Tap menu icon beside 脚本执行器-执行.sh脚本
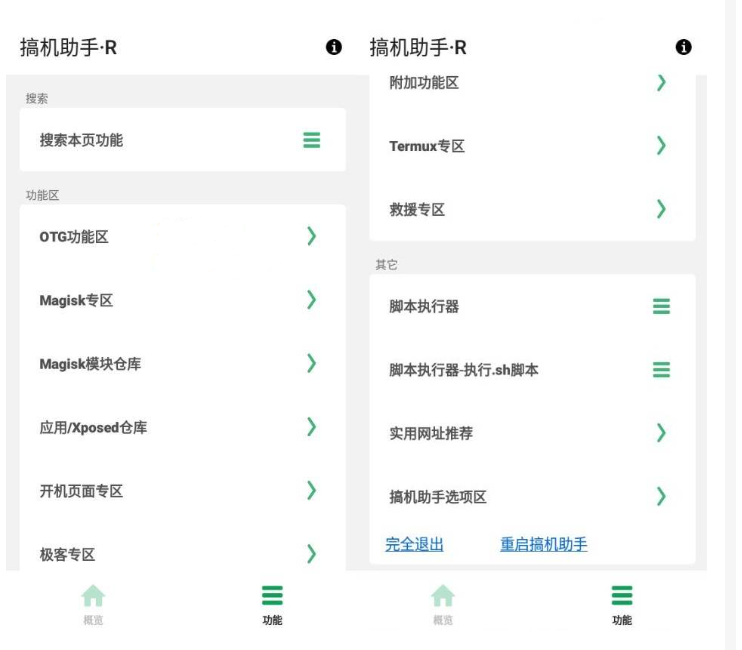 pos(661,369)
